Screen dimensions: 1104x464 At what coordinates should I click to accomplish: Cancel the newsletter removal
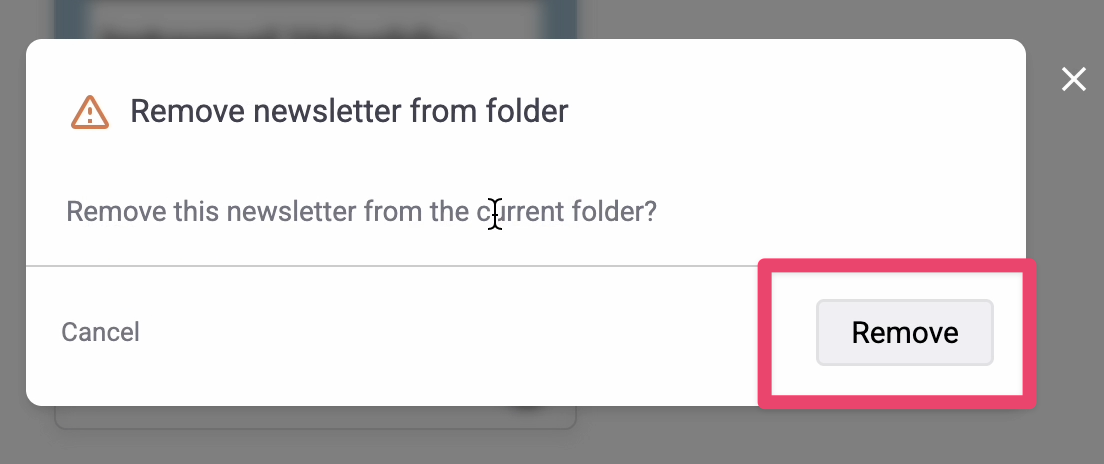point(101,332)
